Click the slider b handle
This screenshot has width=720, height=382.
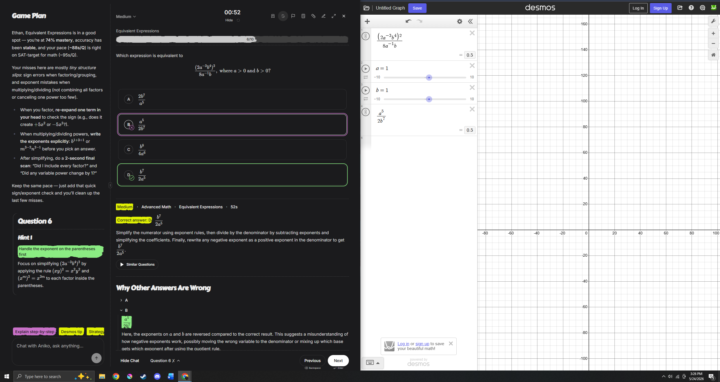[429, 99]
